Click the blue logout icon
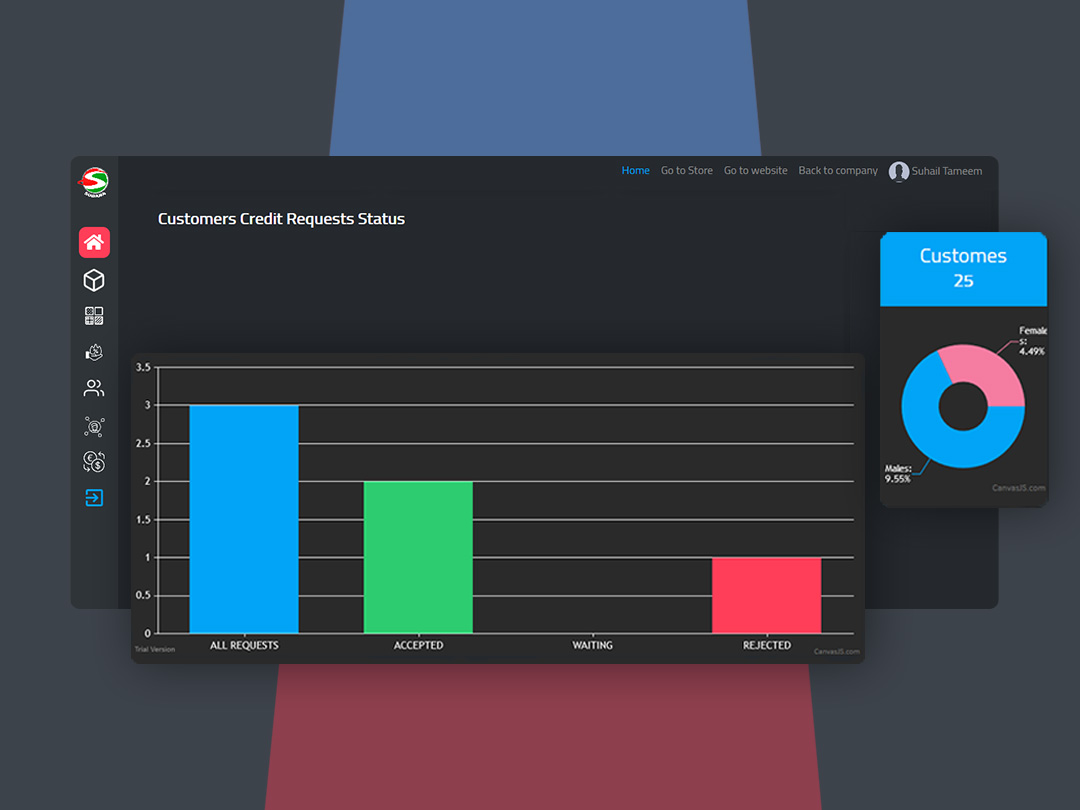 [94, 498]
